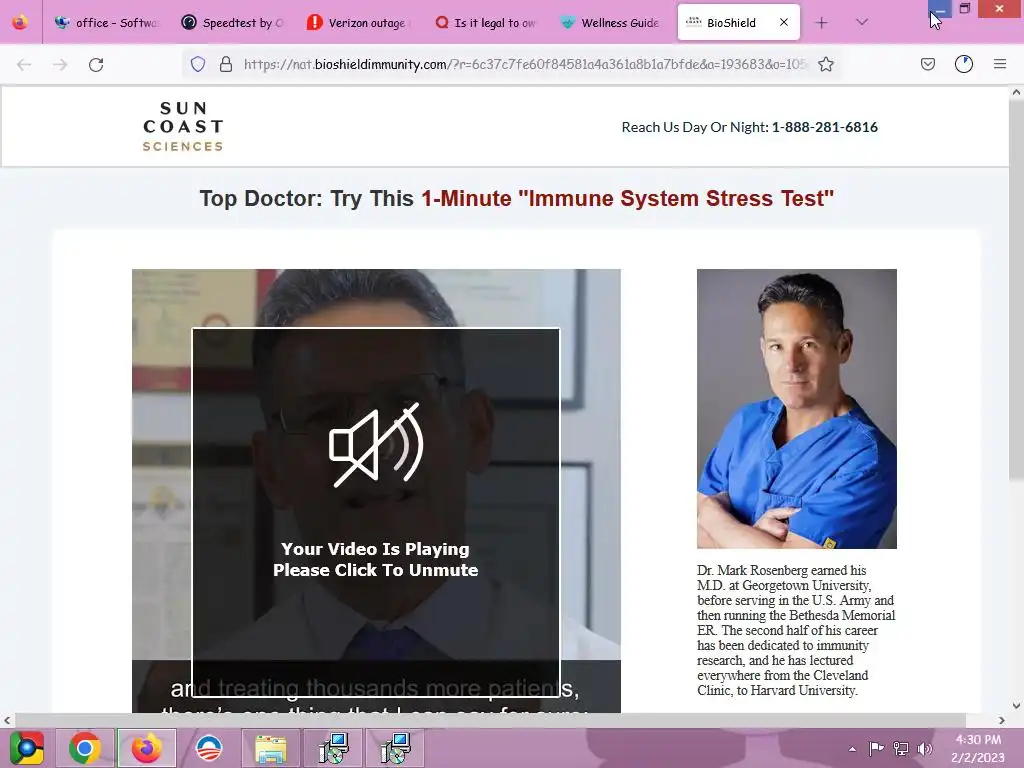Click the Sun Coast Sciences logo
Viewport: 1024px width, 768px height.
click(x=183, y=126)
